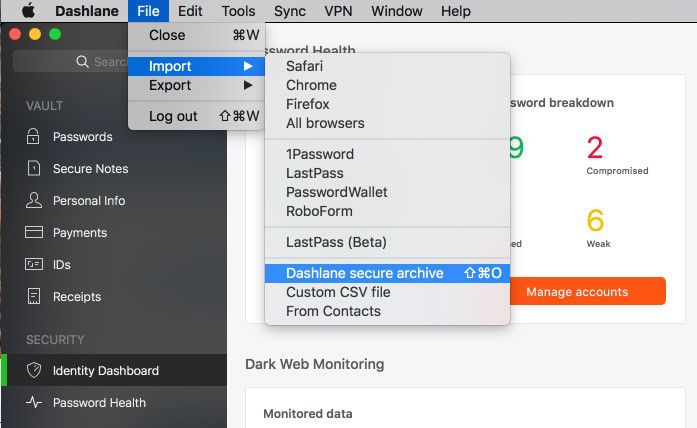Open the Apple menu
Viewport: 697px width, 428px height.
(28, 10)
